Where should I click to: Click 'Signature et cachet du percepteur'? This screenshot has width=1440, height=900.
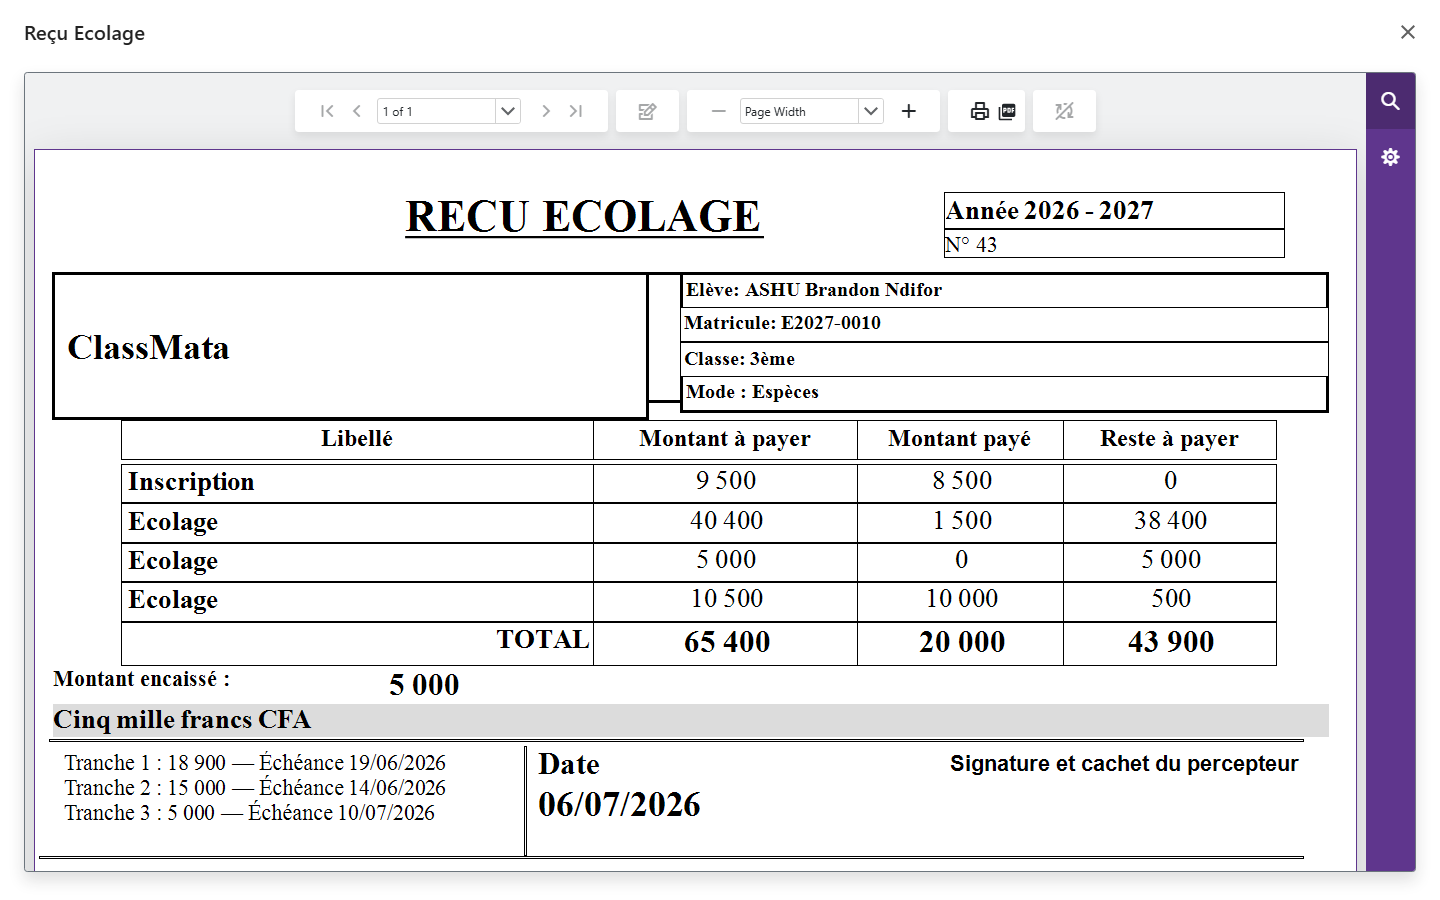point(1124,764)
